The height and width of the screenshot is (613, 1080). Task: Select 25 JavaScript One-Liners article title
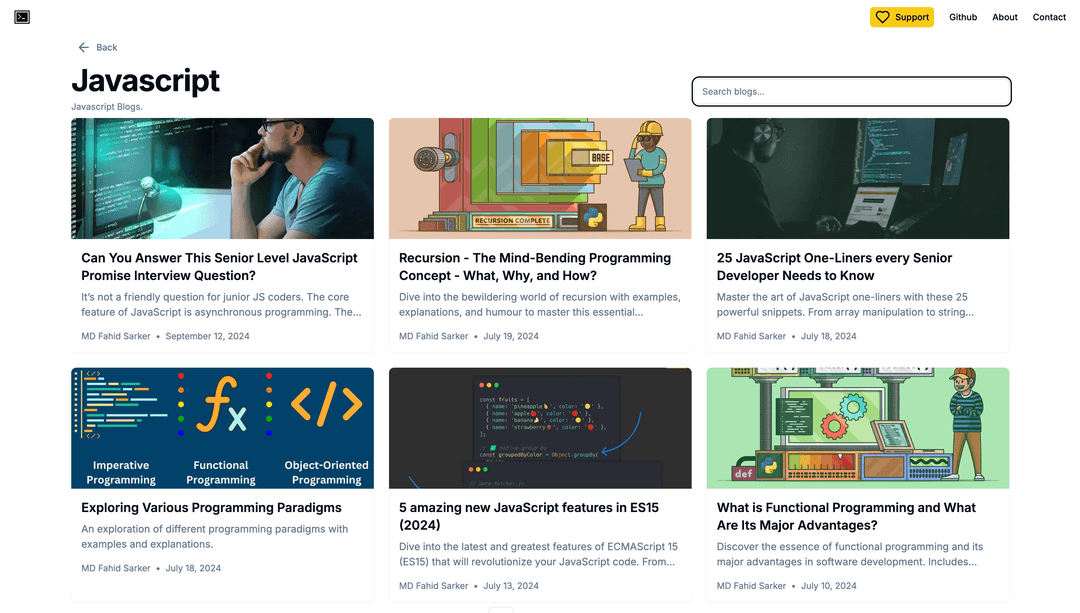tap(834, 266)
